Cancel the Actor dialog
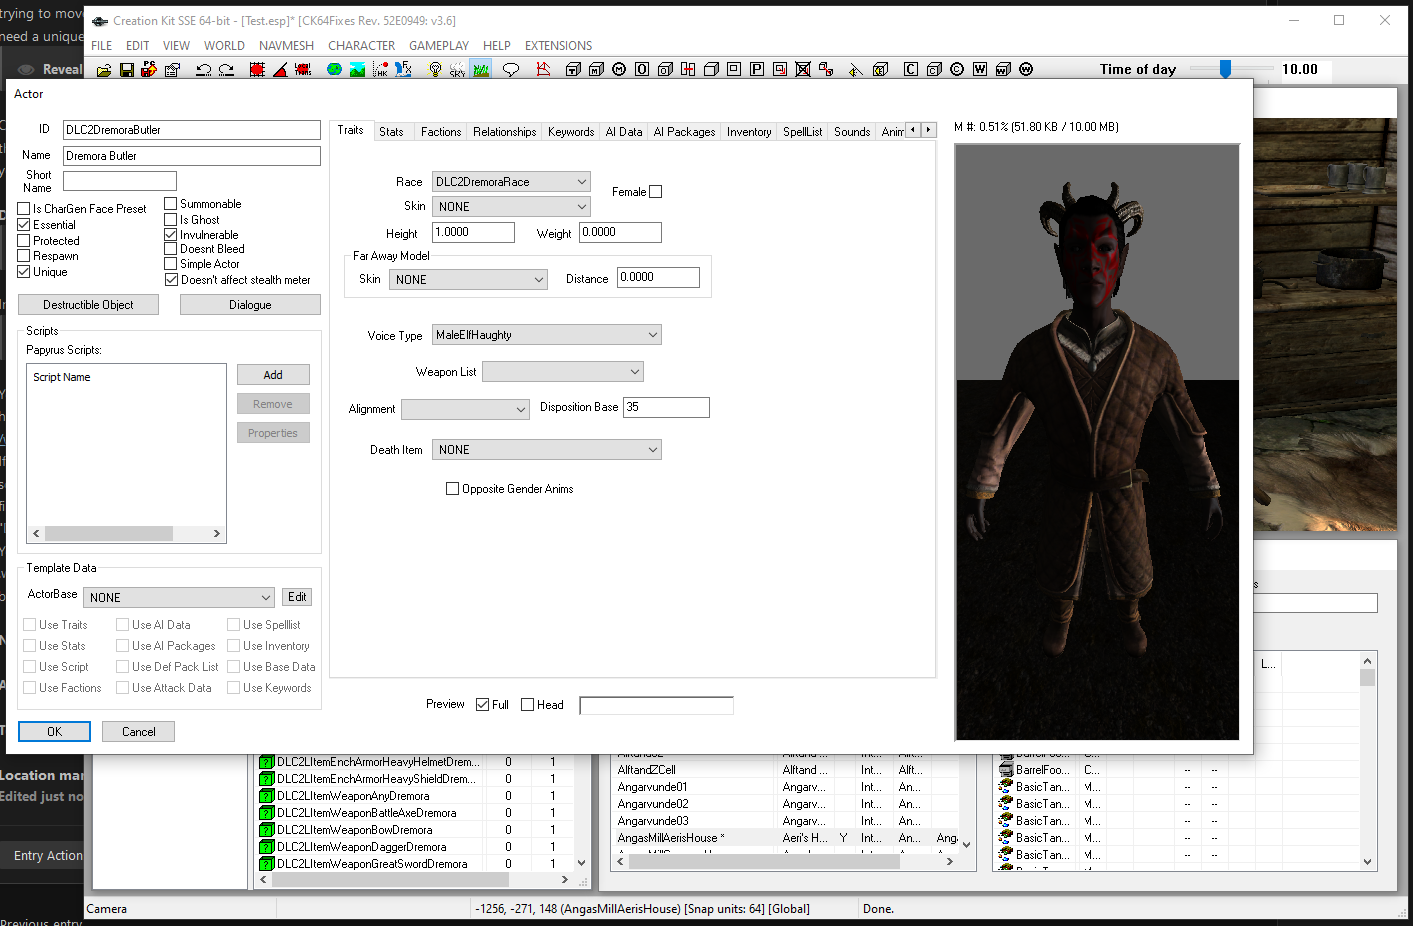The width and height of the screenshot is (1413, 926). (138, 732)
